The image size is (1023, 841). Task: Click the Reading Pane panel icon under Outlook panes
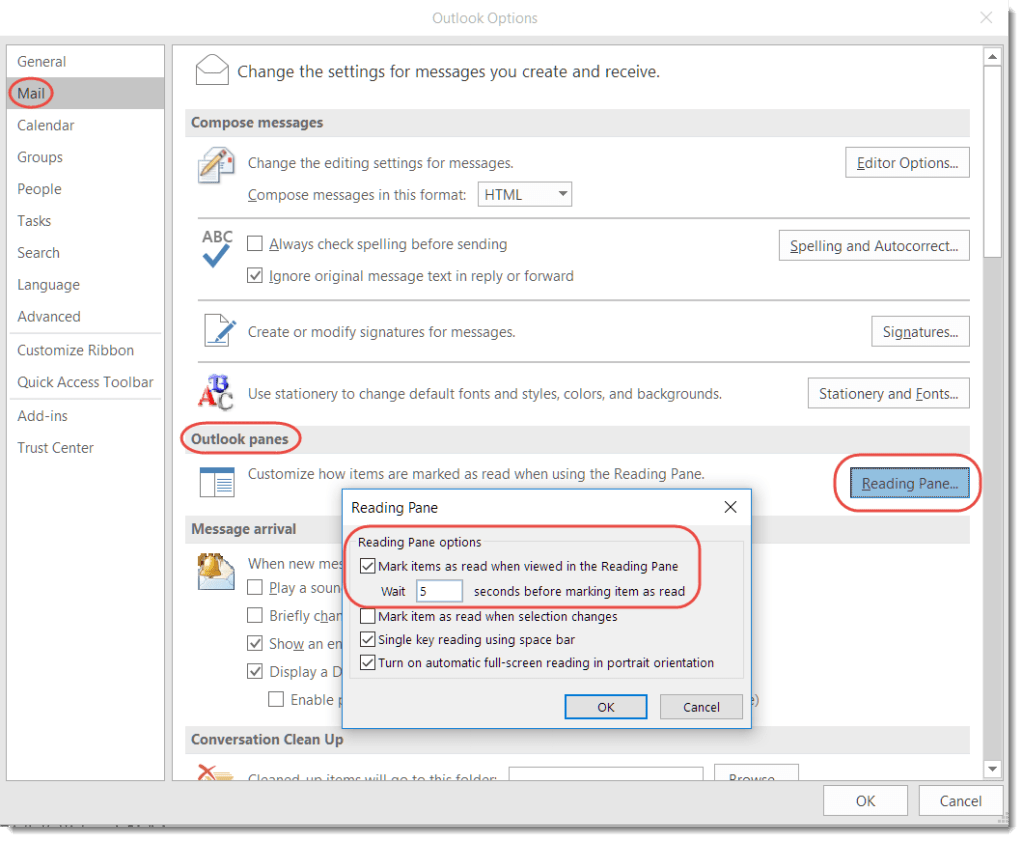coord(216,482)
